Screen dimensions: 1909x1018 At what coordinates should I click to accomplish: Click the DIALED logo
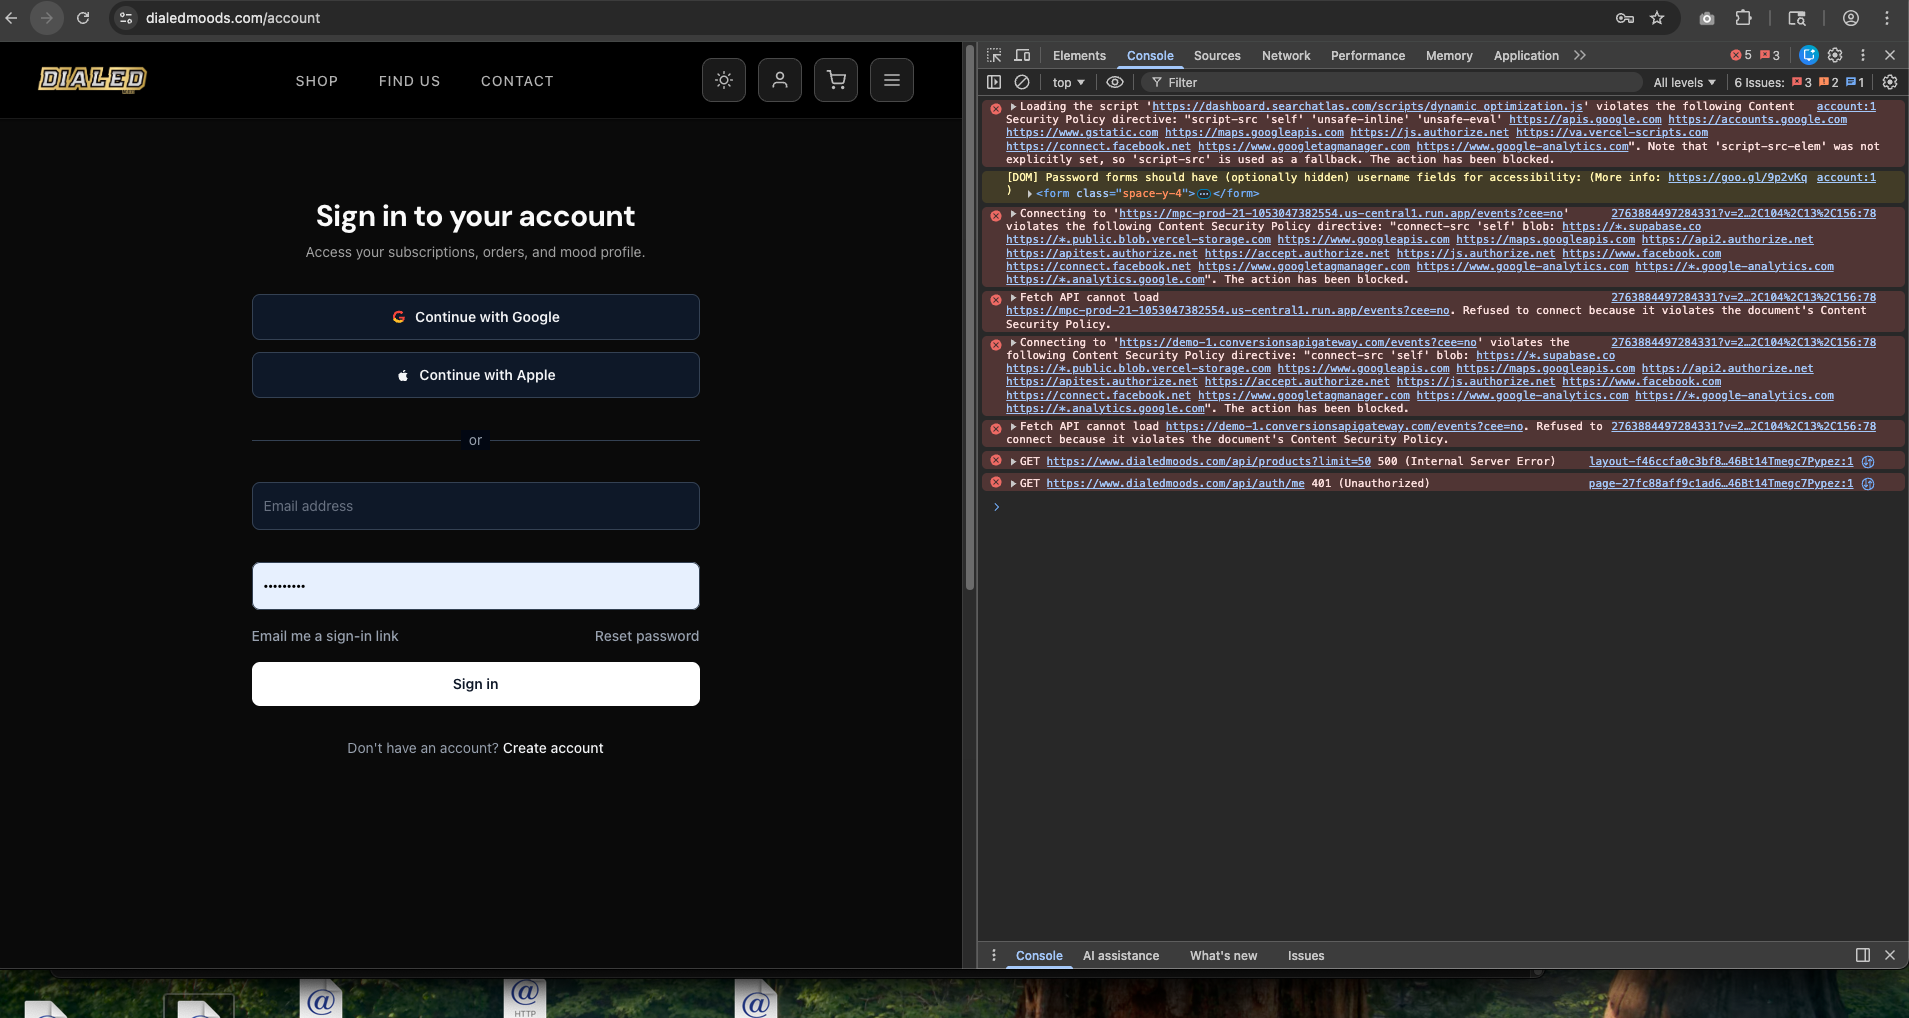pos(92,79)
